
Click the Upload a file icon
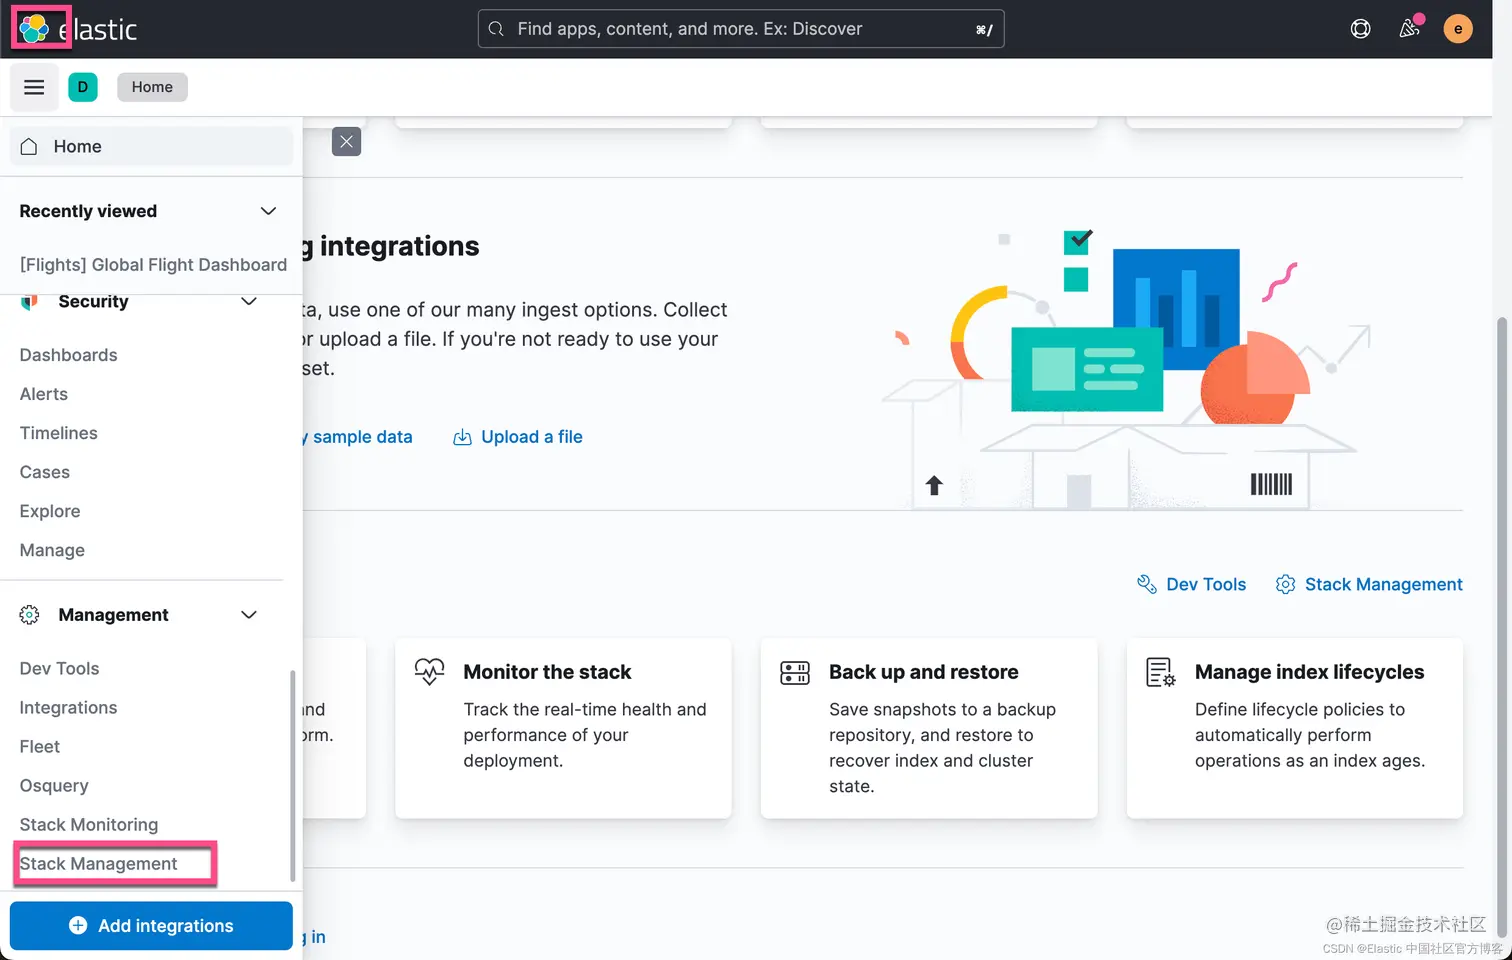pos(462,437)
